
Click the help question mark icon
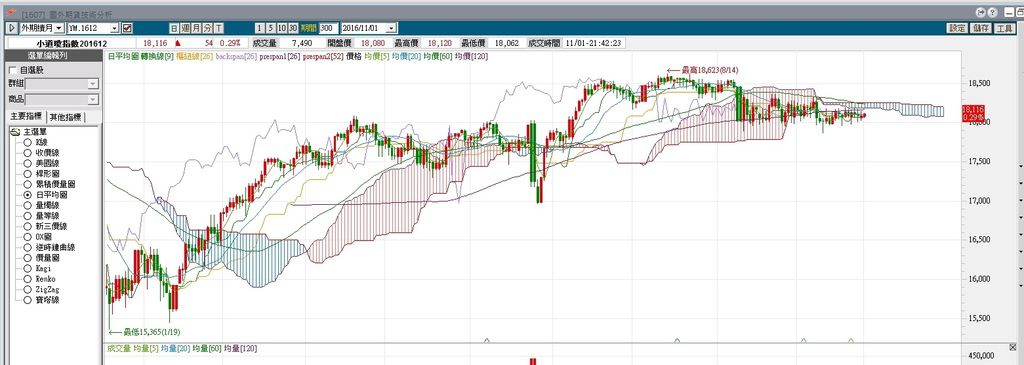(x=992, y=12)
